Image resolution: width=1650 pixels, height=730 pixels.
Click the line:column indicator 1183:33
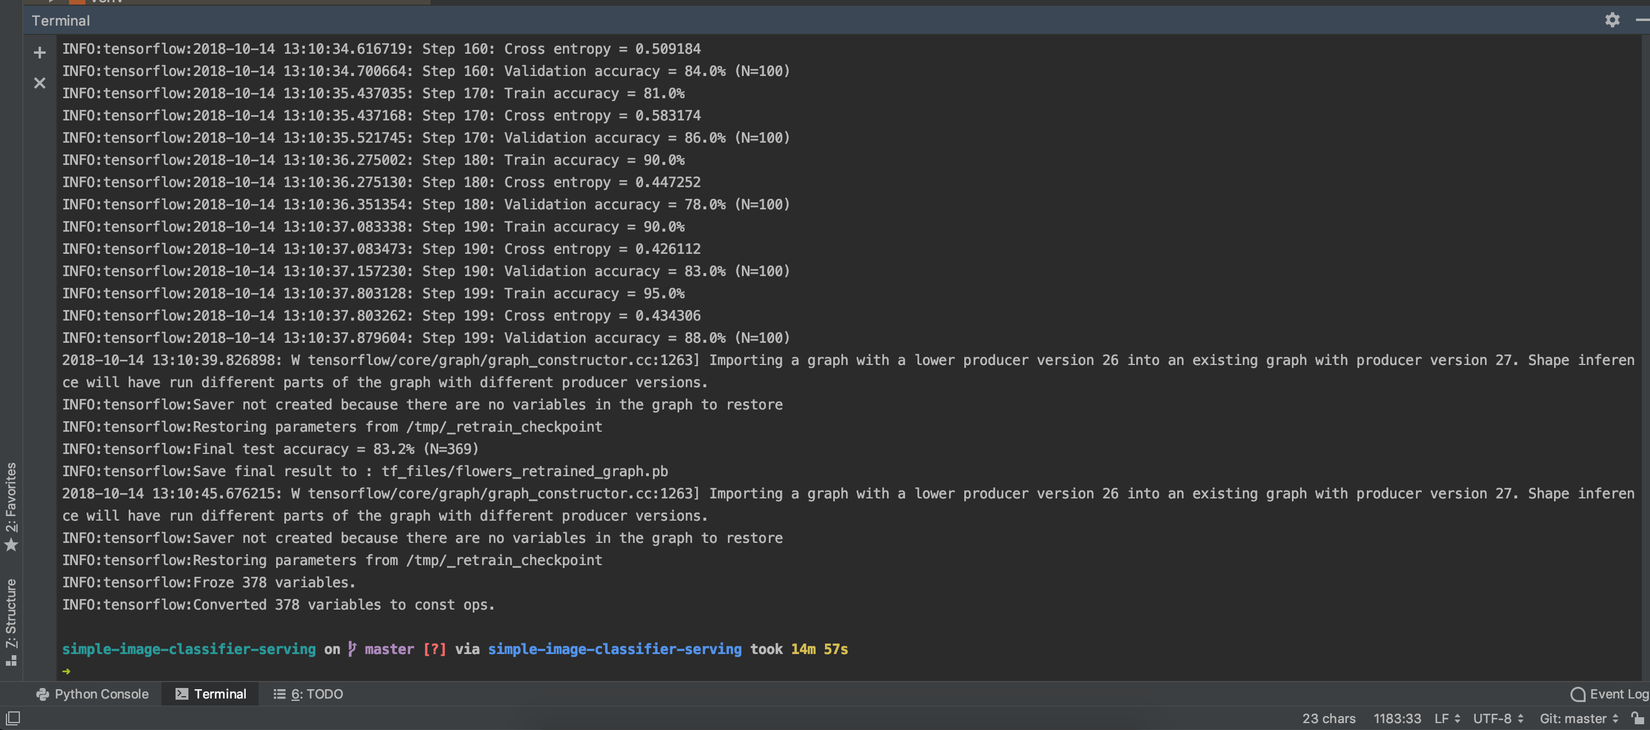(x=1397, y=718)
